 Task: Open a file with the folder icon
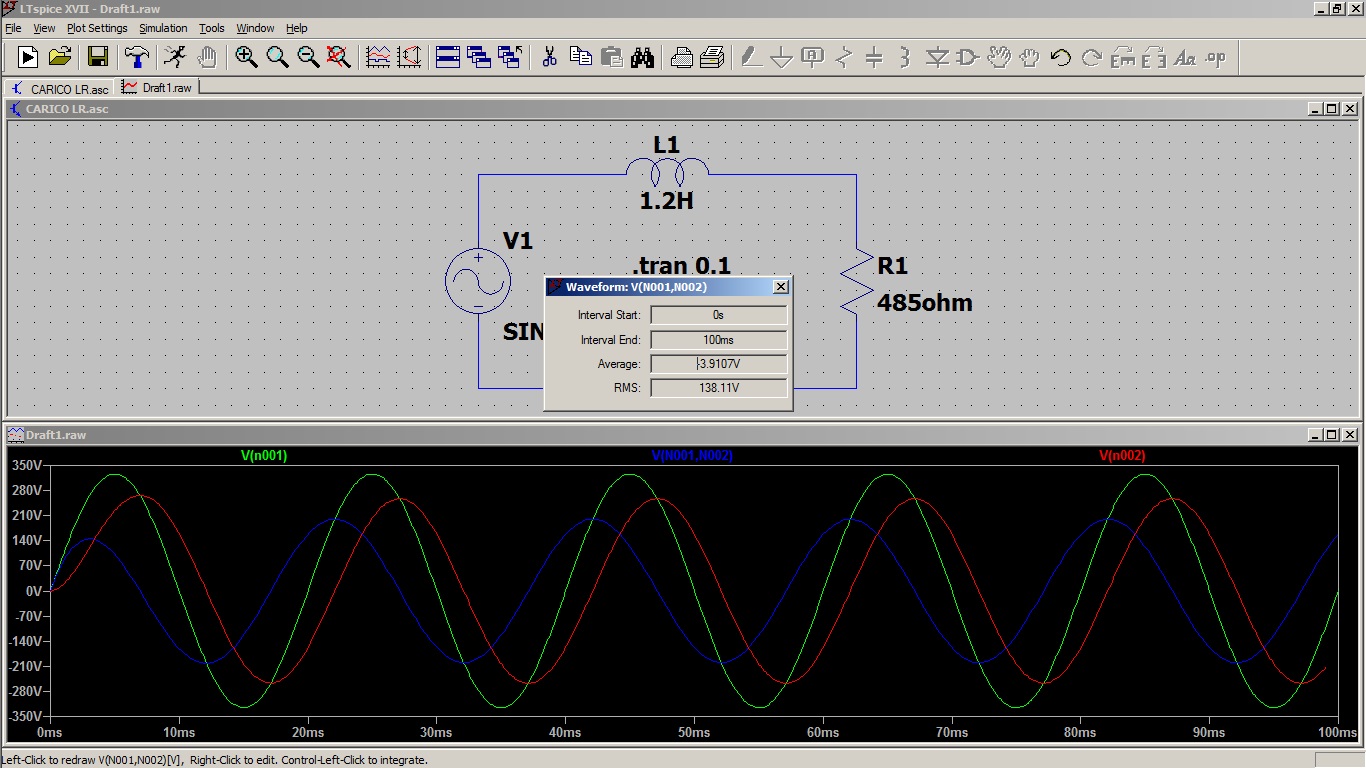(60, 57)
